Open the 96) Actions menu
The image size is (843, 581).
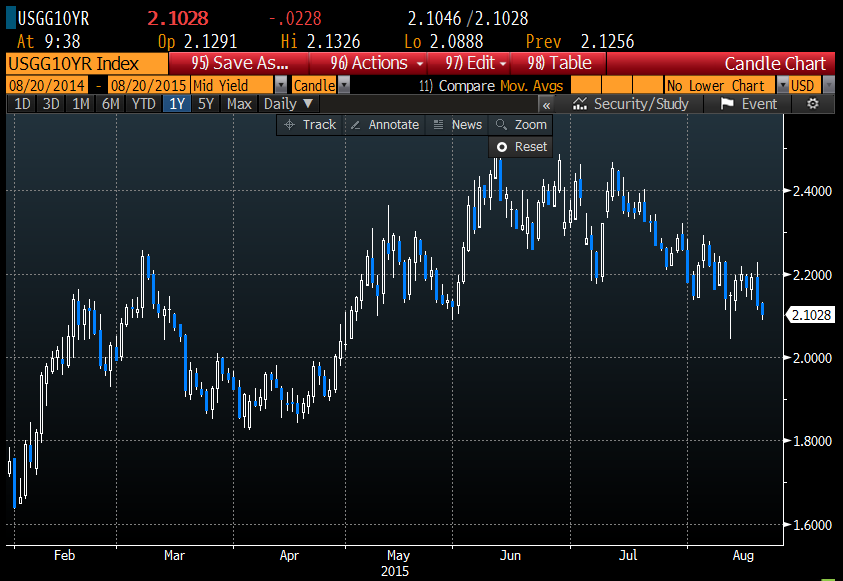pyautogui.click(x=376, y=63)
